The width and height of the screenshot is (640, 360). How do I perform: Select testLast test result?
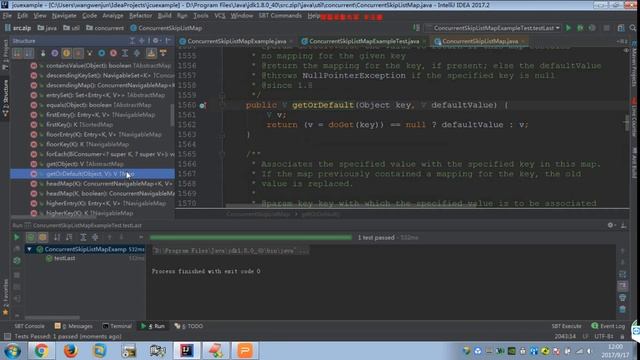pos(64,258)
